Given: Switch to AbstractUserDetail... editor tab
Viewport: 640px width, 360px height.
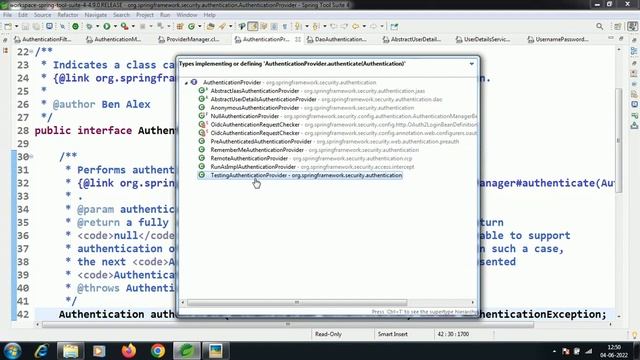Looking at the screenshot, I should pyautogui.click(x=412, y=40).
